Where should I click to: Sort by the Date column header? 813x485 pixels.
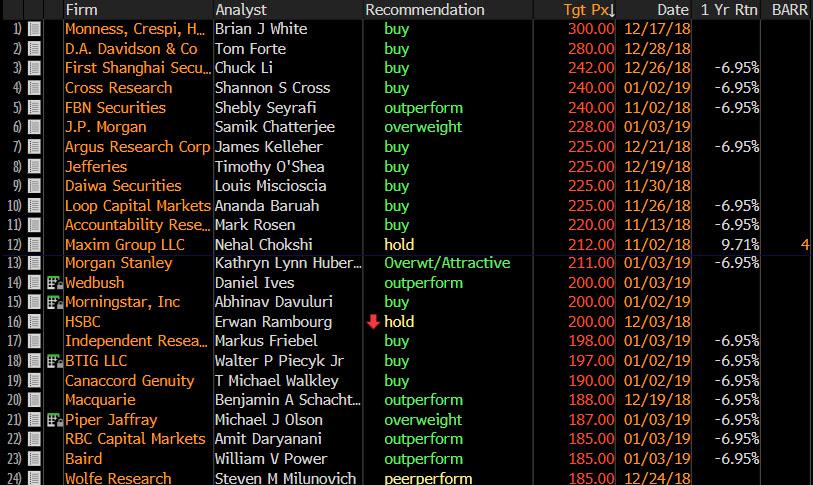(x=673, y=10)
